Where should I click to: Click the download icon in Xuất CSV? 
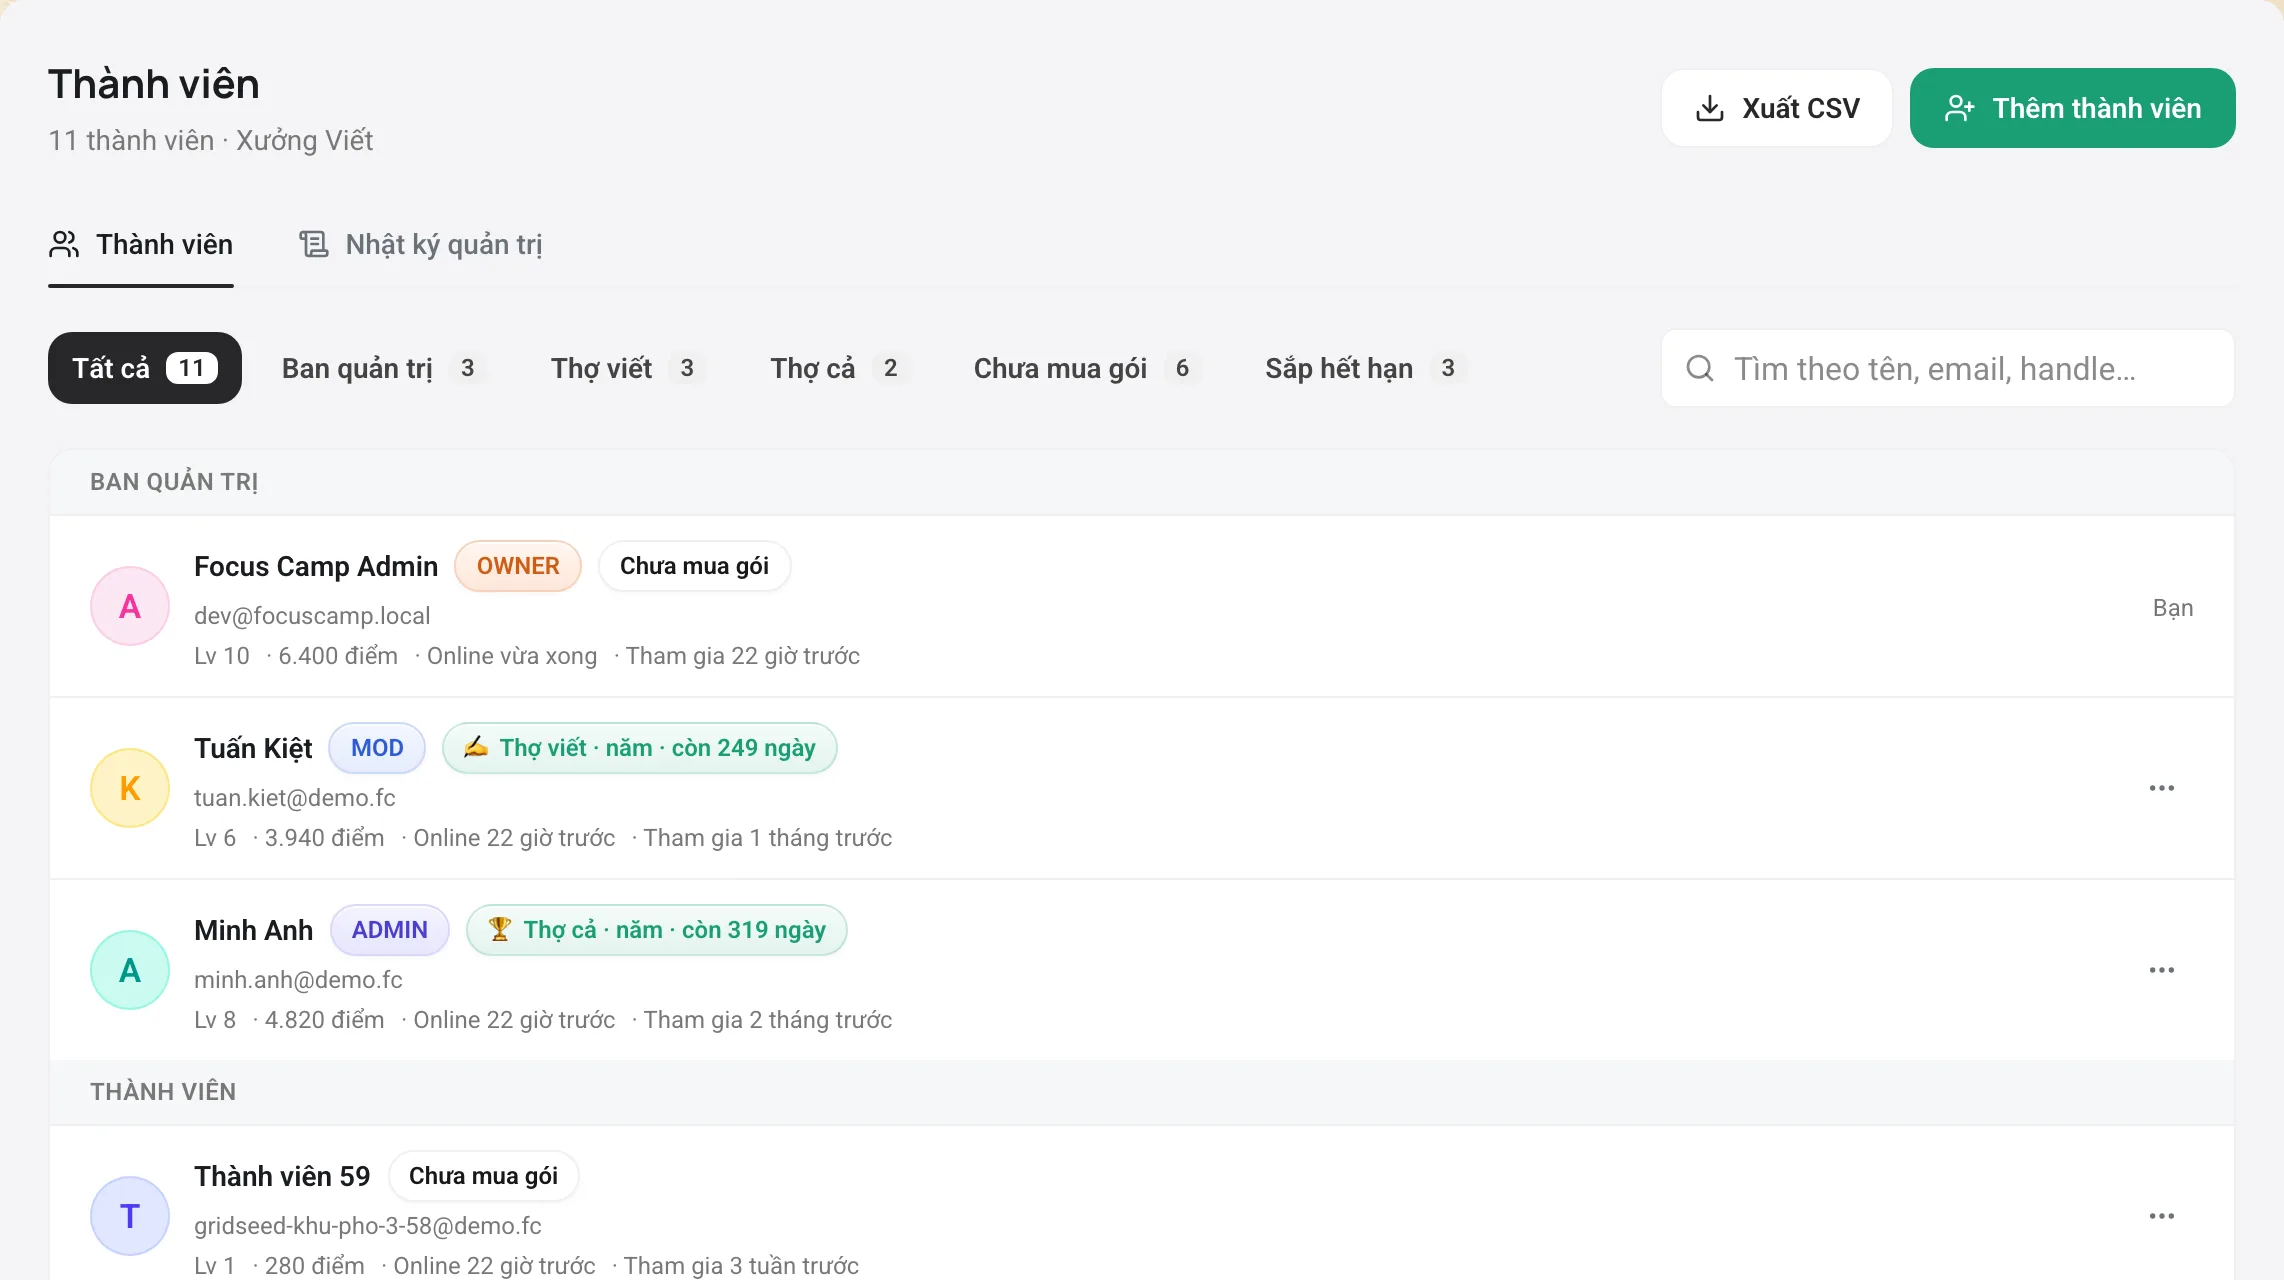coord(1710,108)
